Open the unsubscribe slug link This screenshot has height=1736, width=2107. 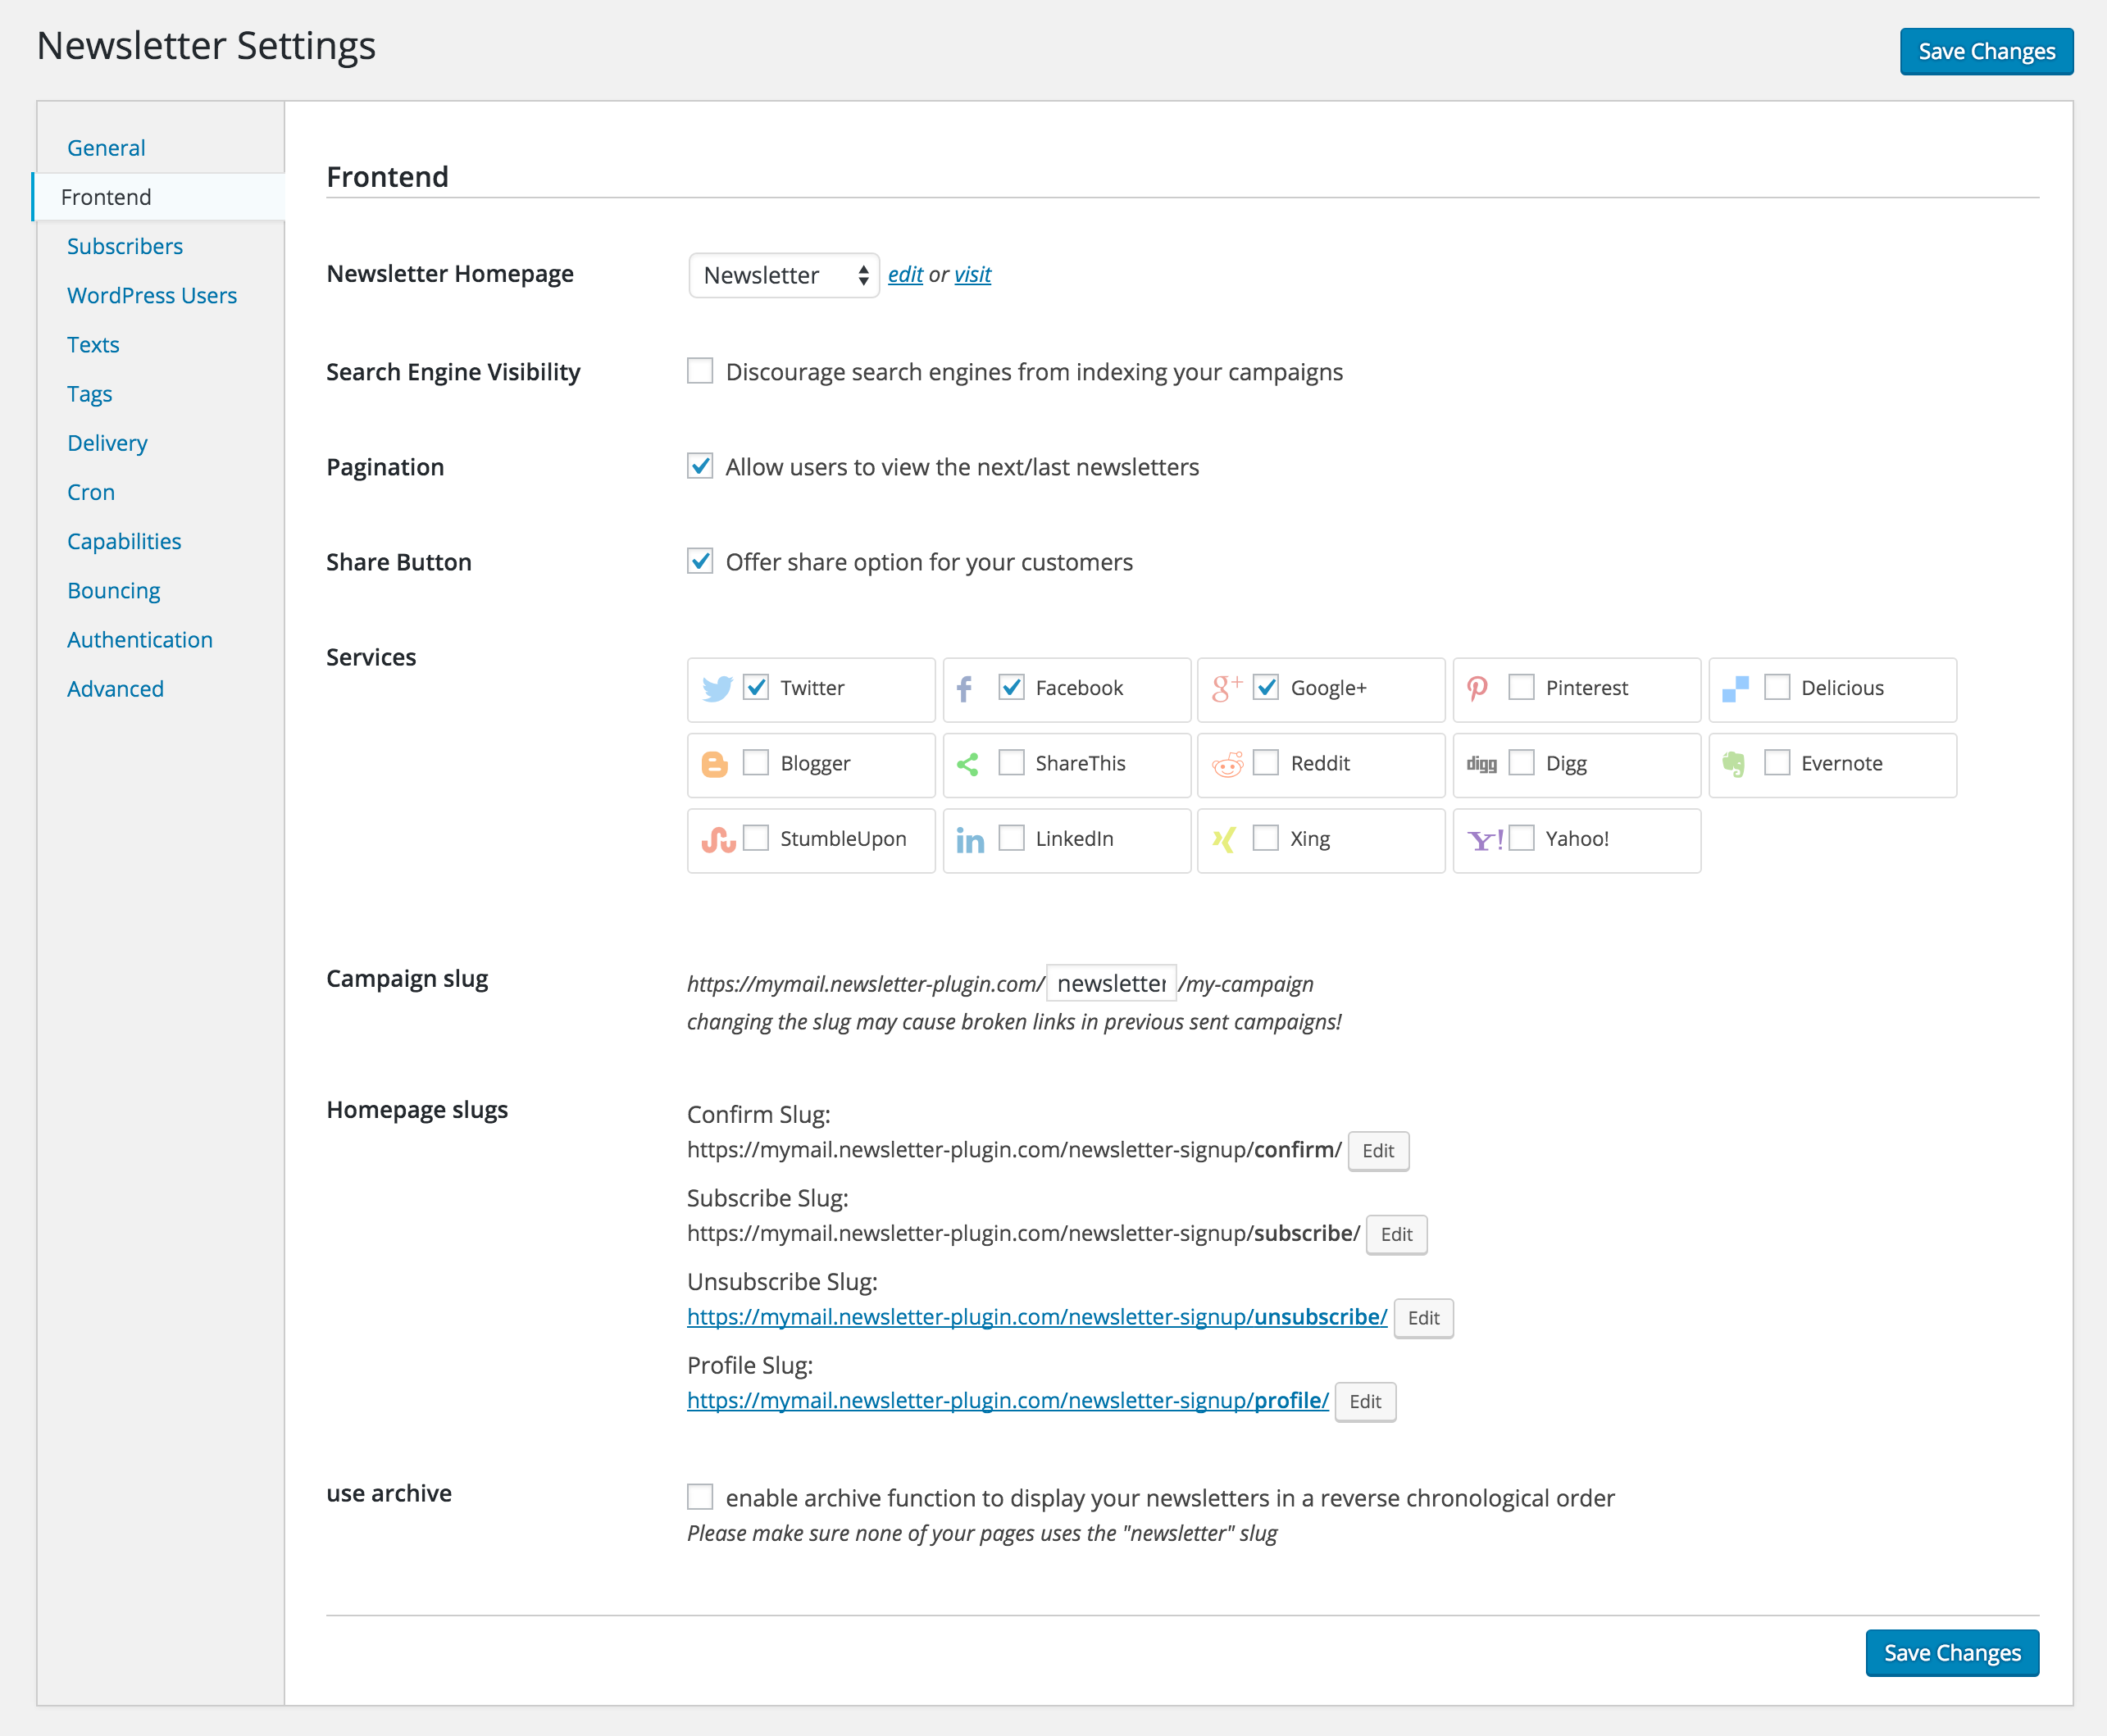point(1036,1317)
